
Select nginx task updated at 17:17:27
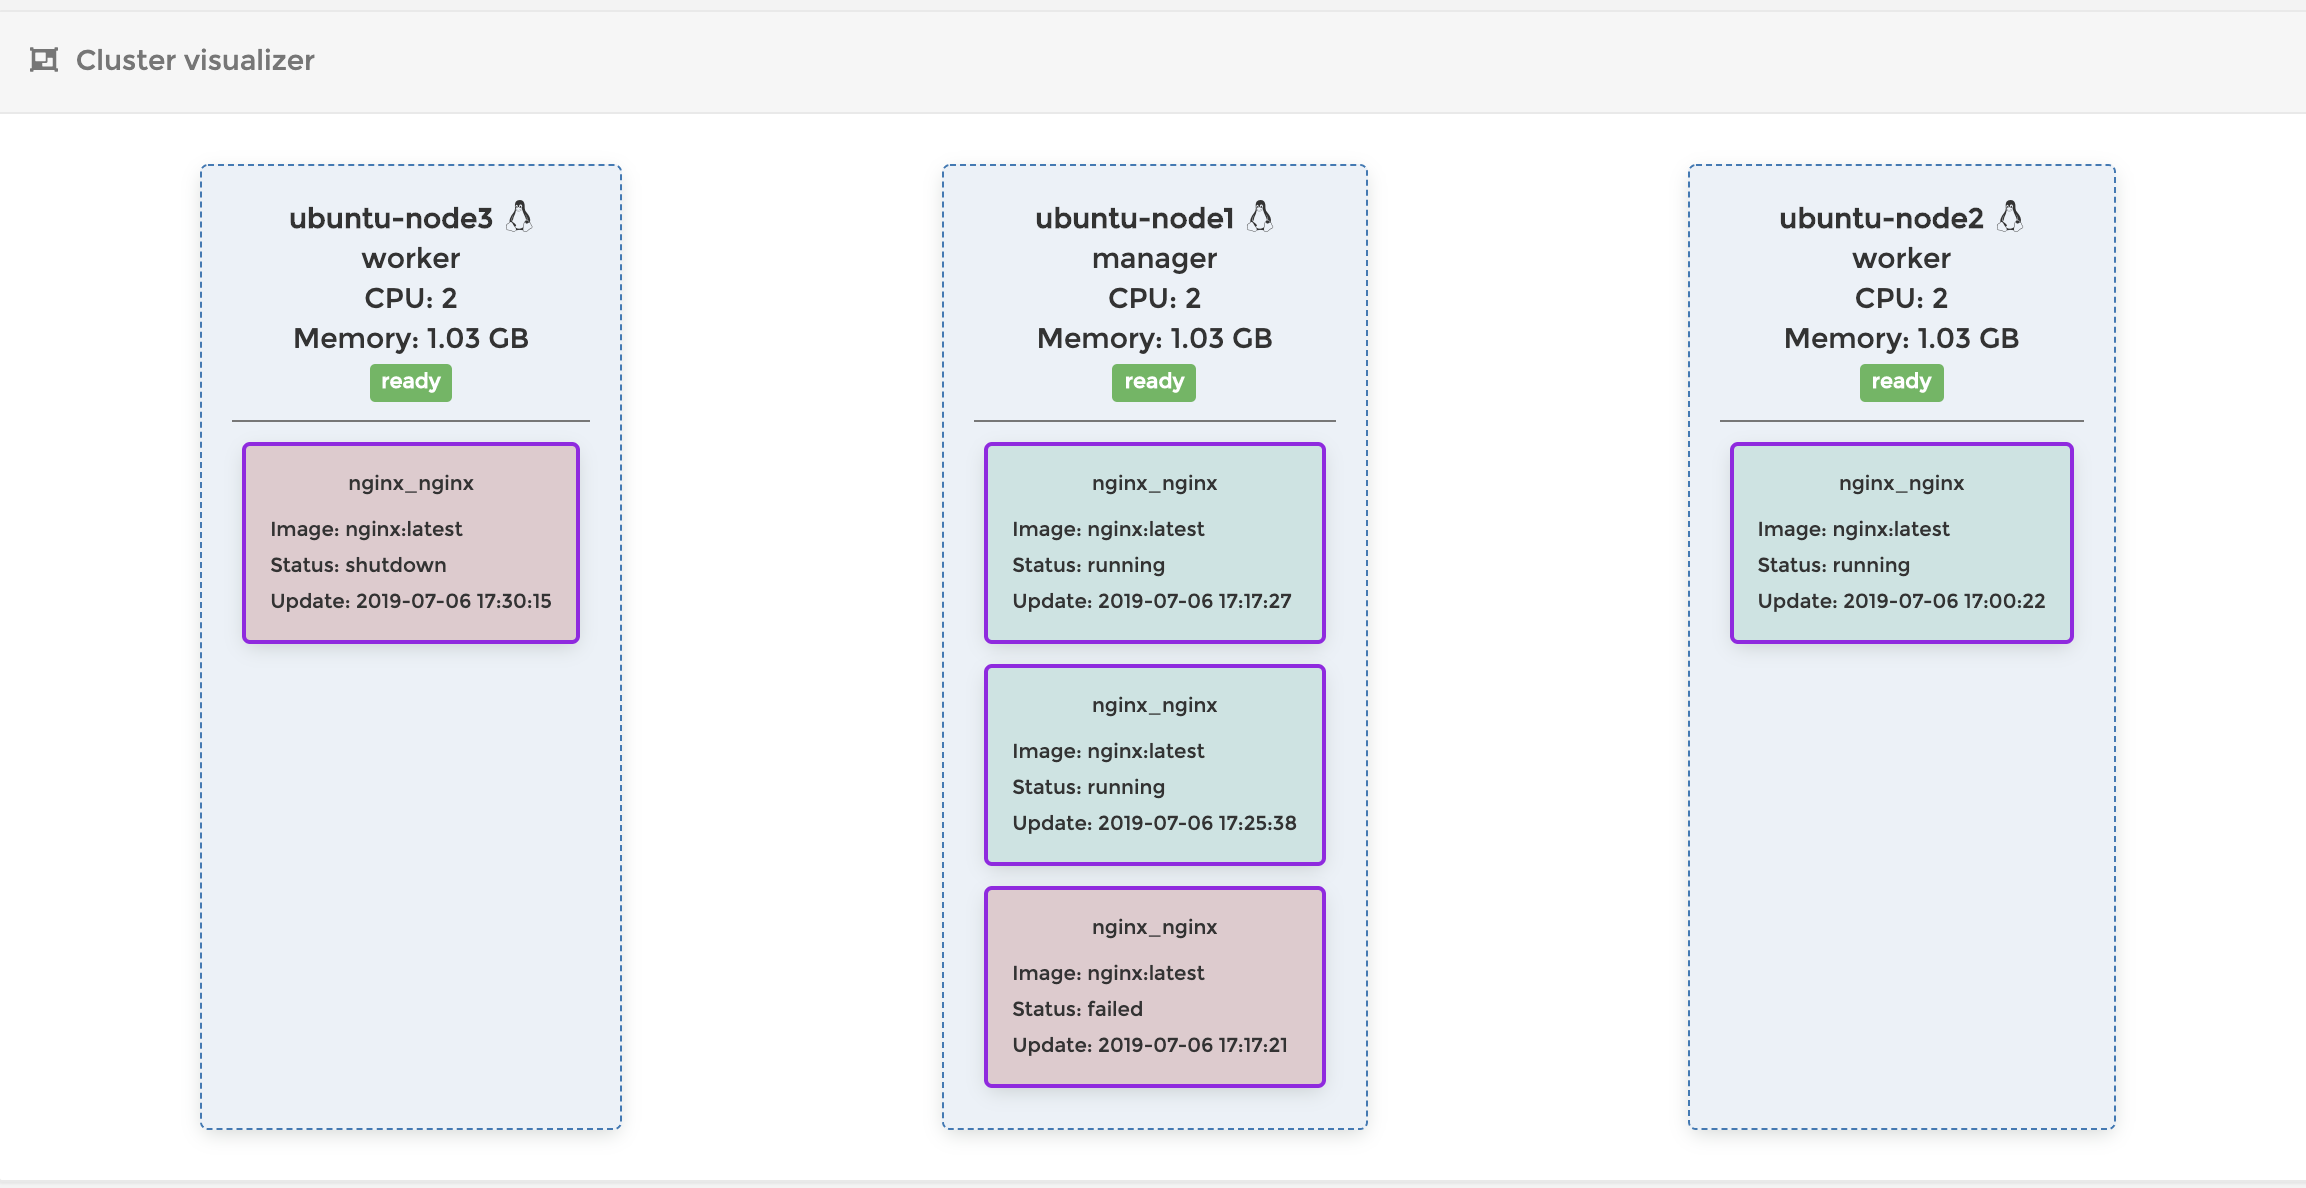click(x=1154, y=543)
